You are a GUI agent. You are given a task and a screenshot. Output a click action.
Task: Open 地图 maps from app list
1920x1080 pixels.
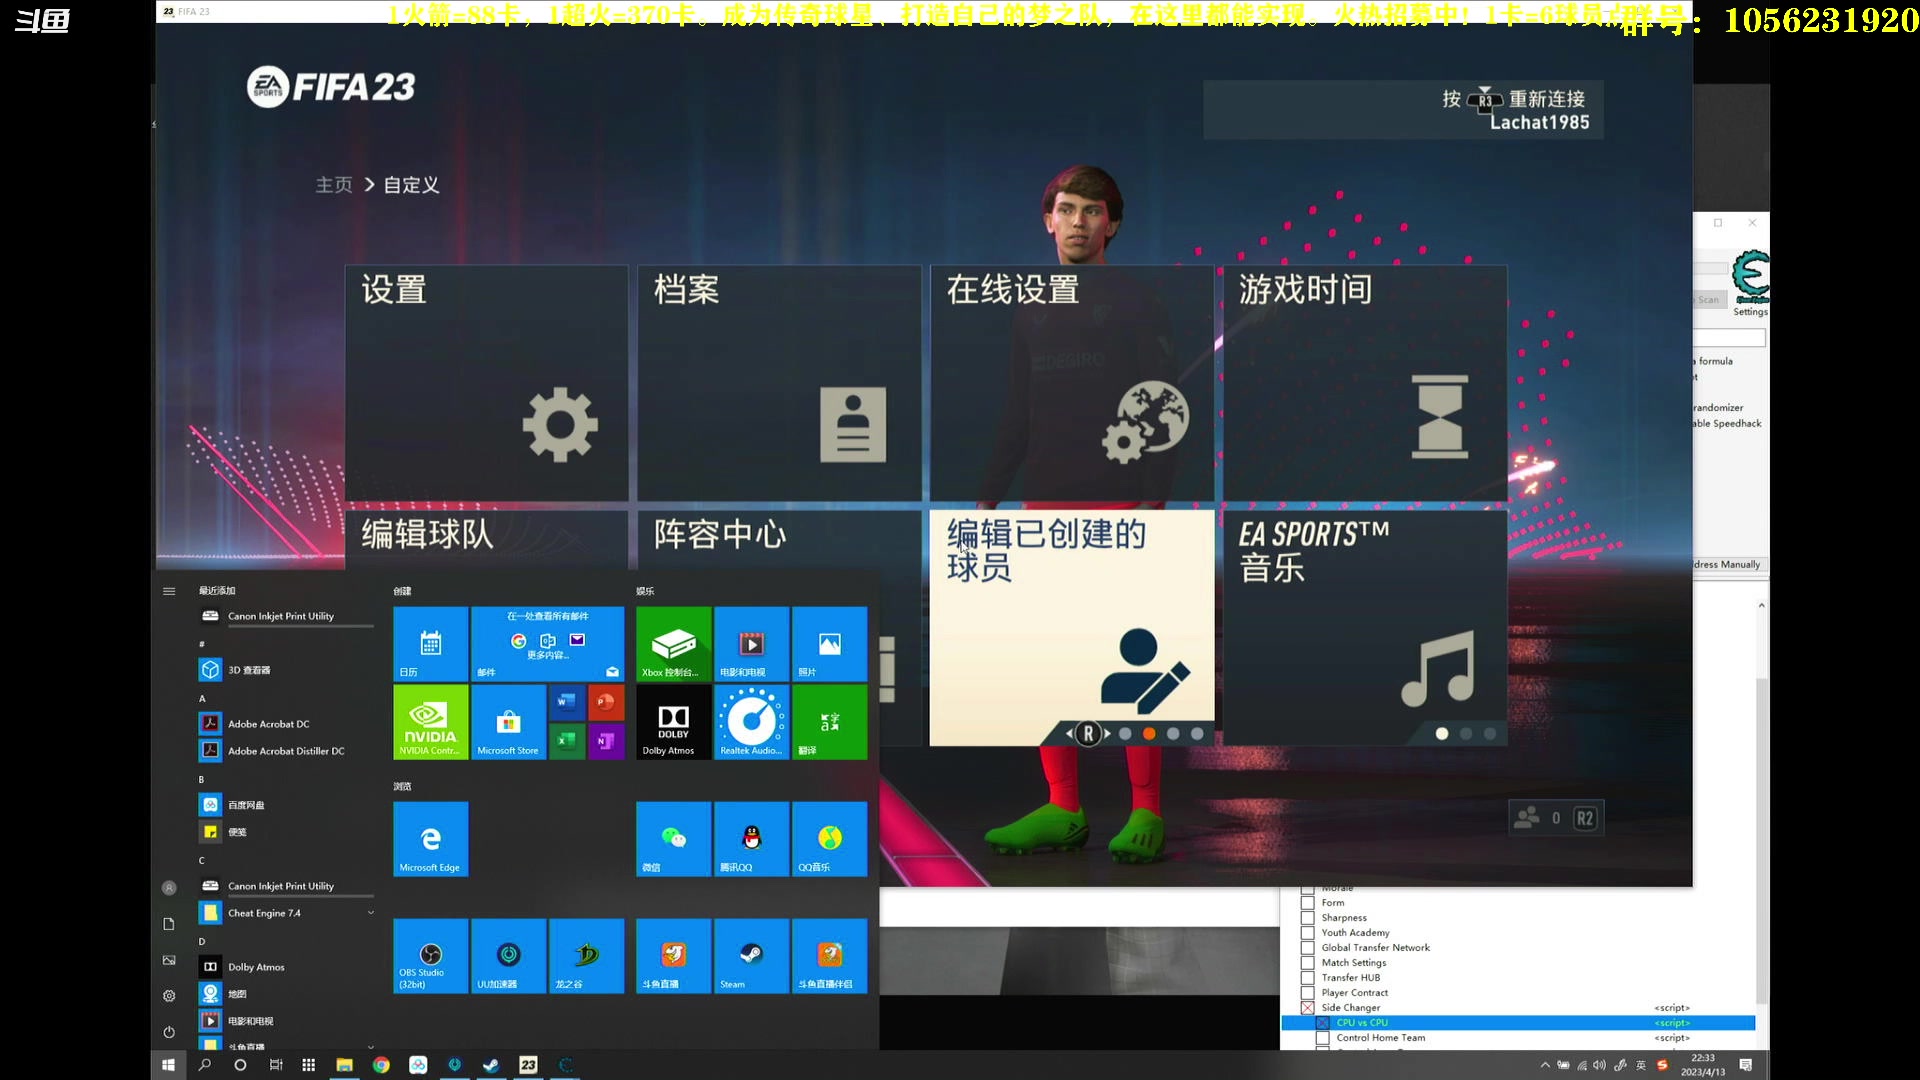(x=287, y=993)
